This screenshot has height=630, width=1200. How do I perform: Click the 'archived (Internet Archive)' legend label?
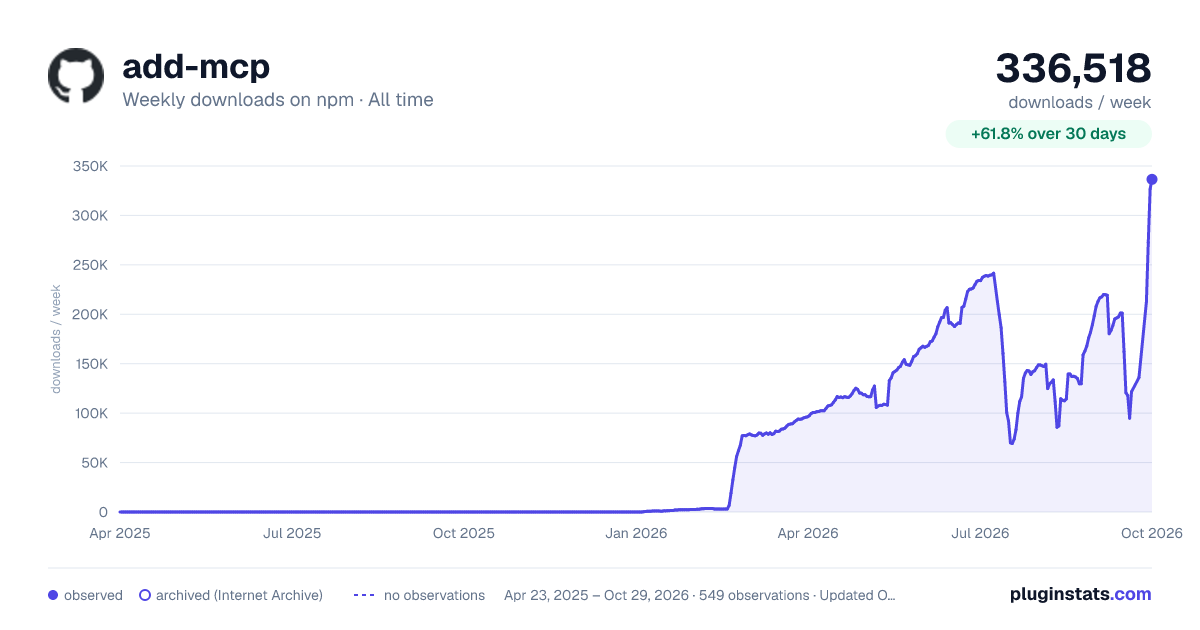239,595
